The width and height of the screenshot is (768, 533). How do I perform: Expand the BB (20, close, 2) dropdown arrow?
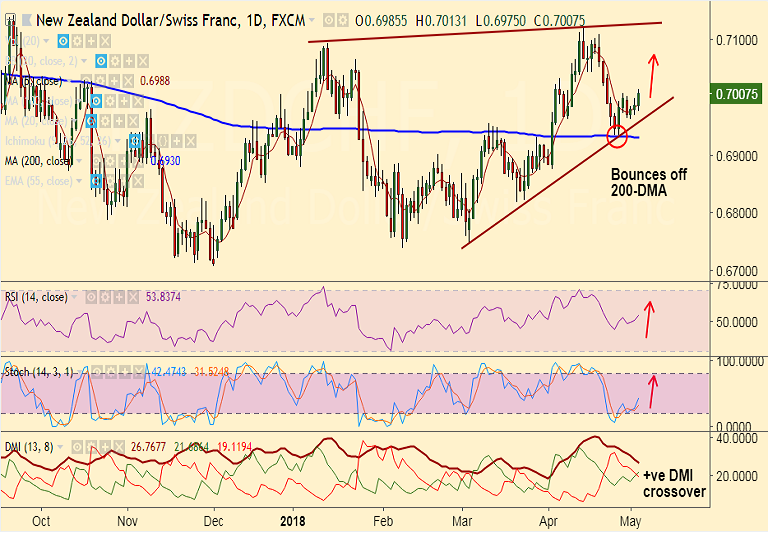coord(84,61)
